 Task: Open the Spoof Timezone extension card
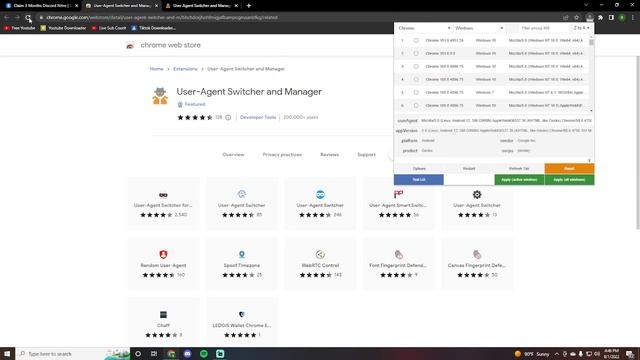click(x=242, y=263)
